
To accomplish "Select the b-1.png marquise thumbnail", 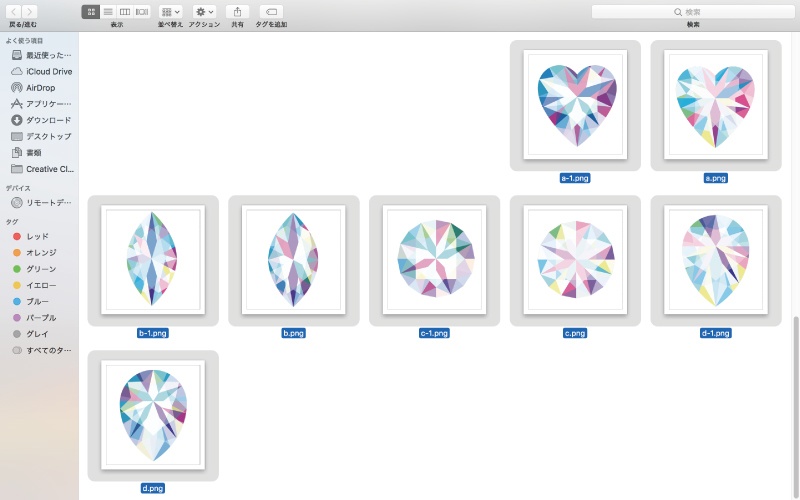I will pos(153,260).
